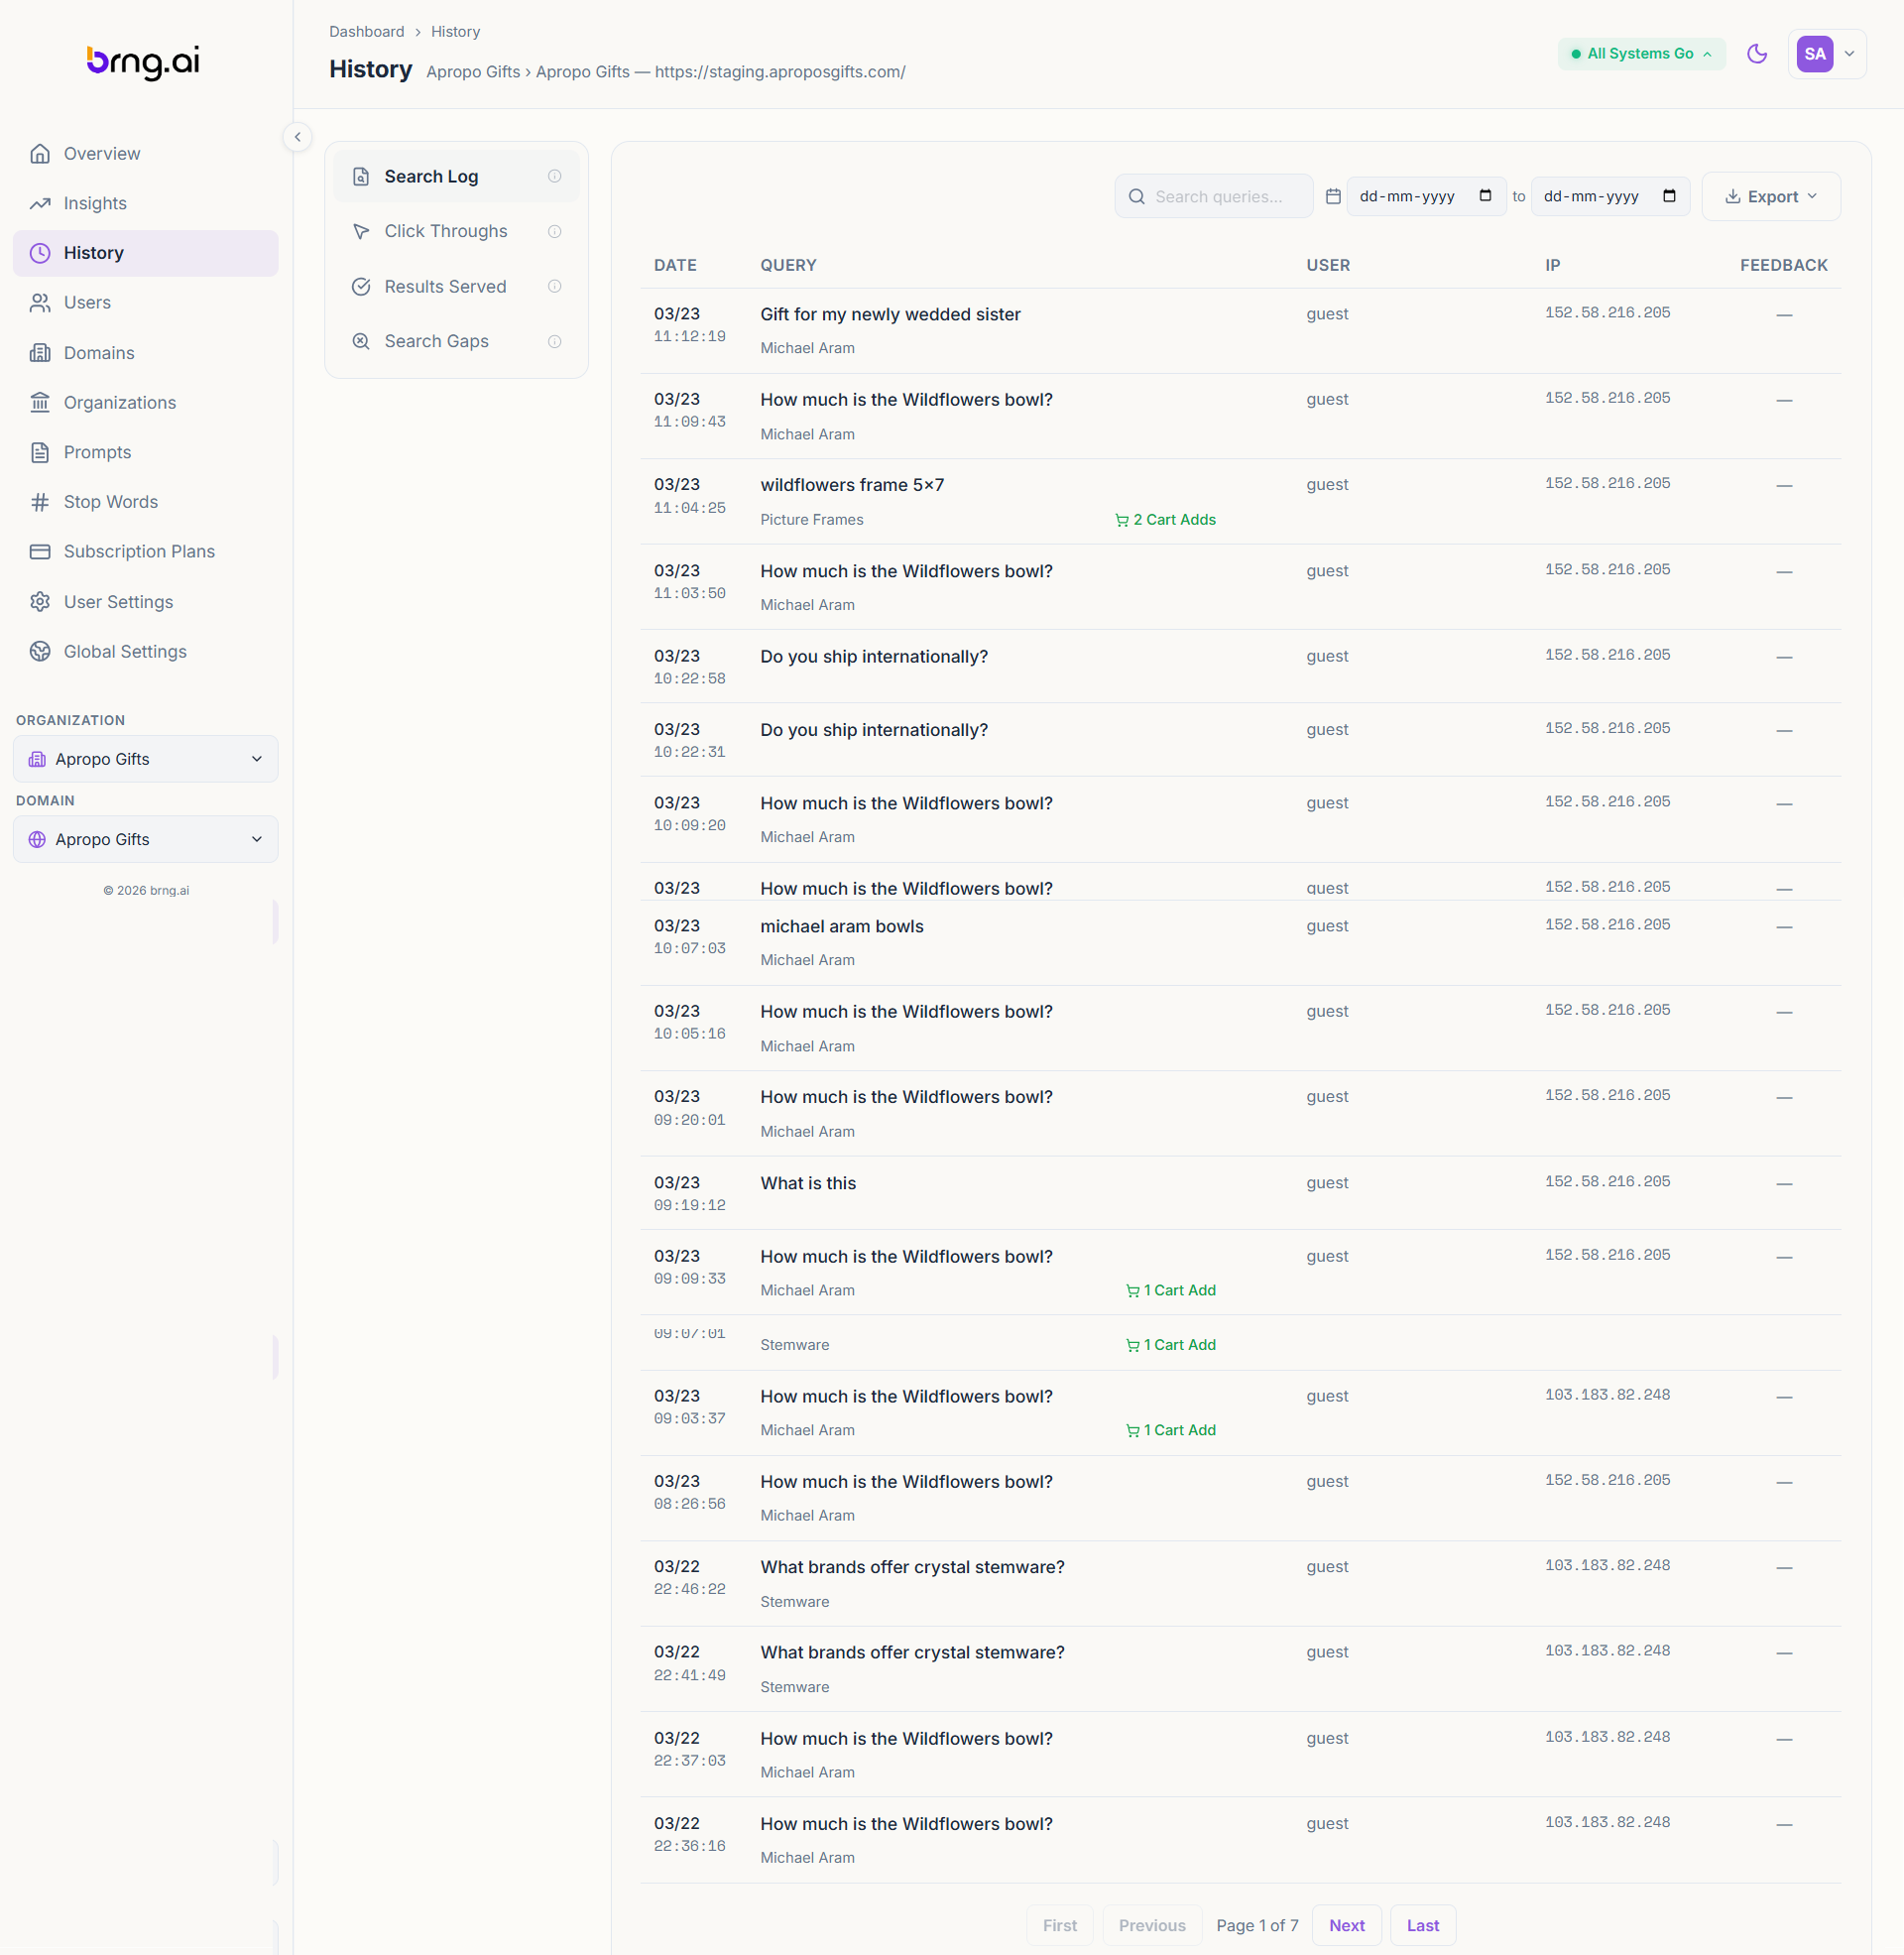
Task: Toggle dark mode with the moon icon
Action: [x=1756, y=54]
